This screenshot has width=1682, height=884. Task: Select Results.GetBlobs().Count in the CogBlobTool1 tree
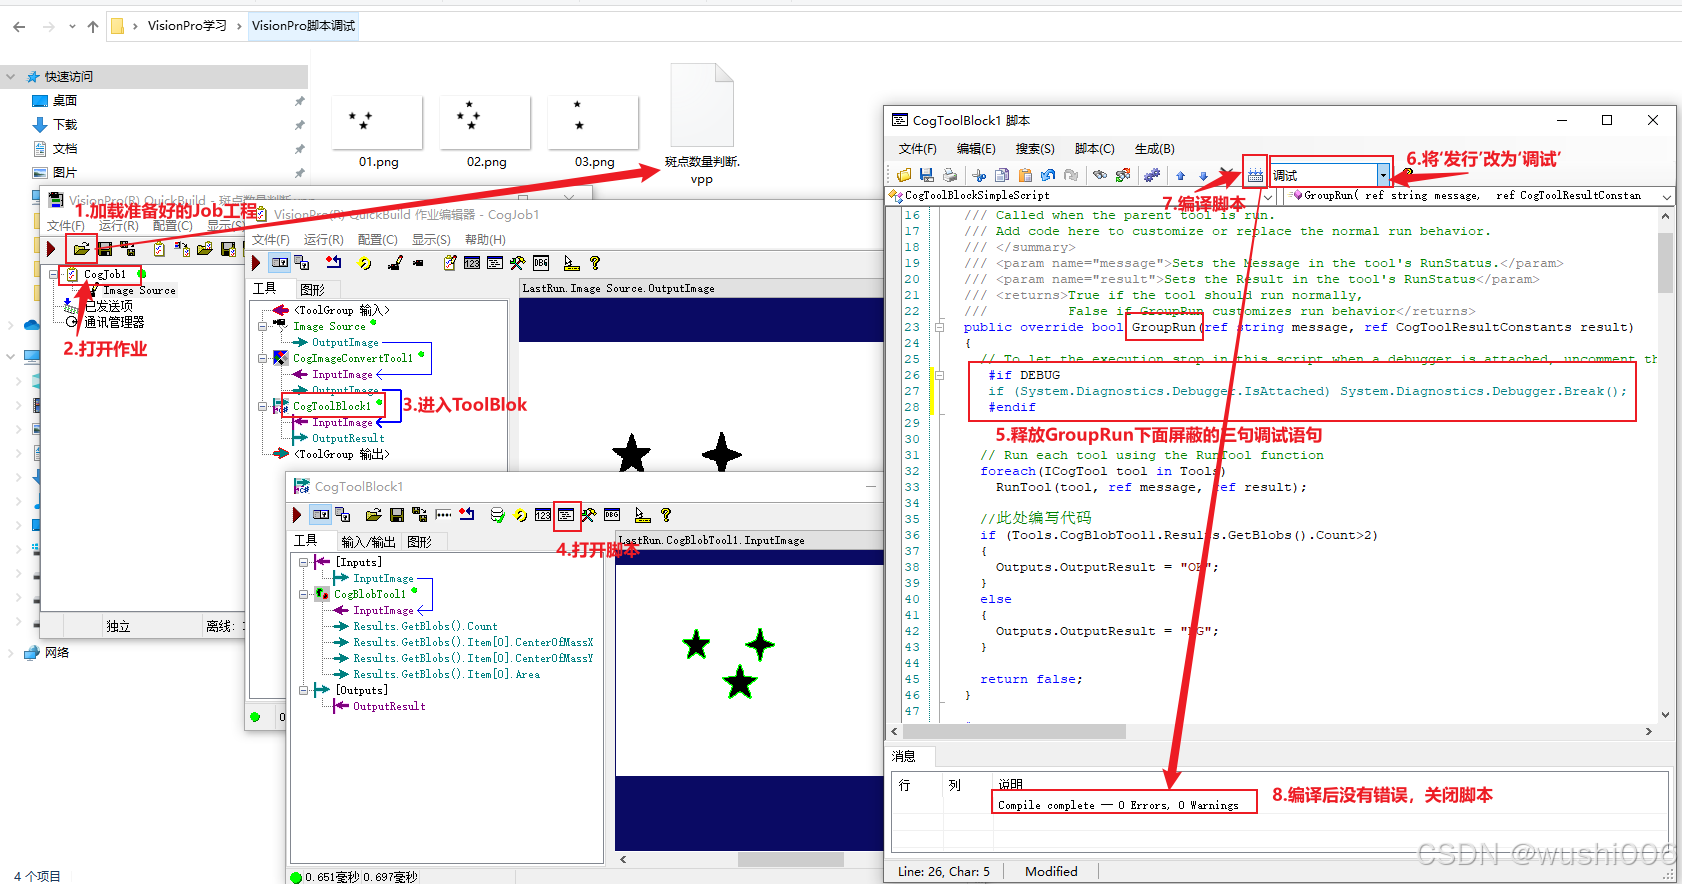tap(425, 626)
